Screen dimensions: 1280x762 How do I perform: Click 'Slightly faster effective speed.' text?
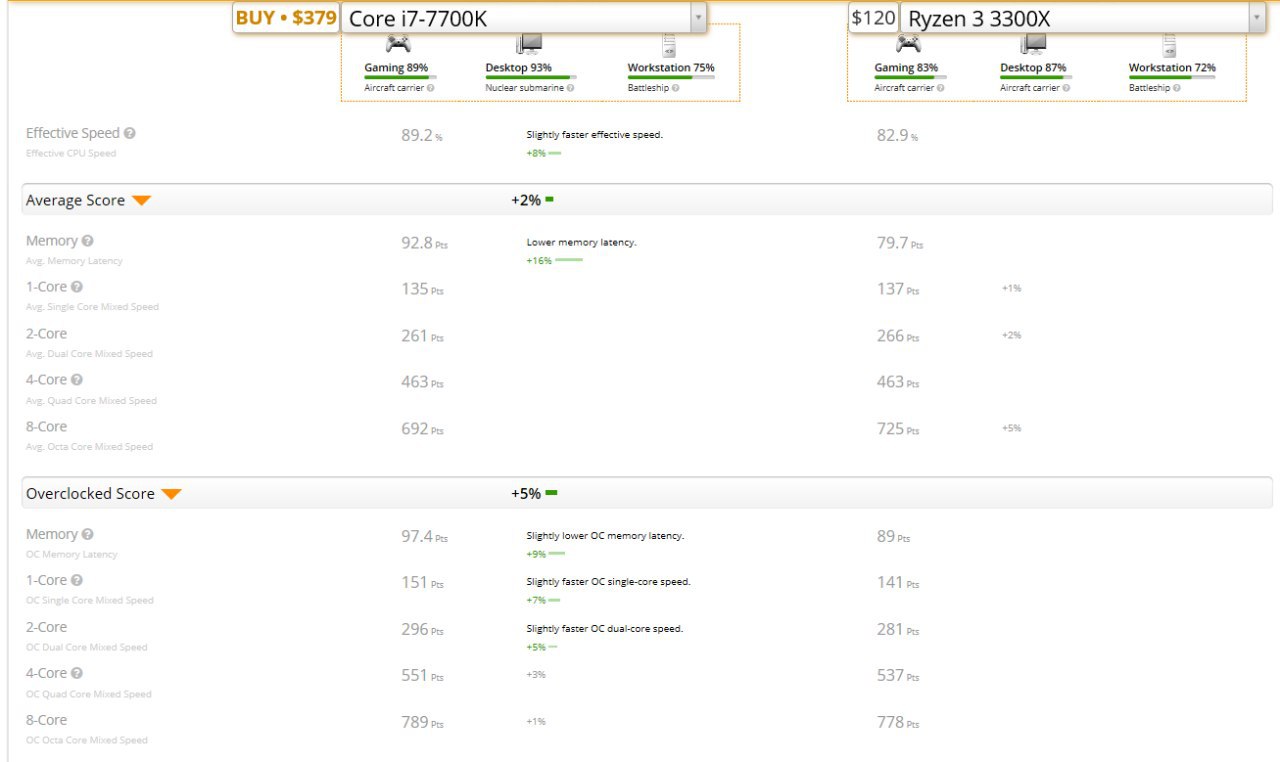coord(594,134)
